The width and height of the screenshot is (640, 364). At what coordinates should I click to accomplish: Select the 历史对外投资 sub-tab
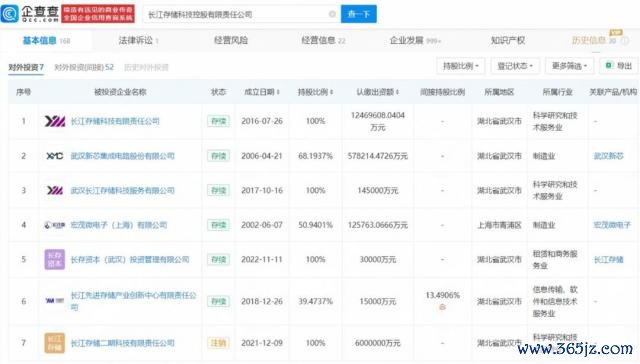pyautogui.click(x=146, y=67)
